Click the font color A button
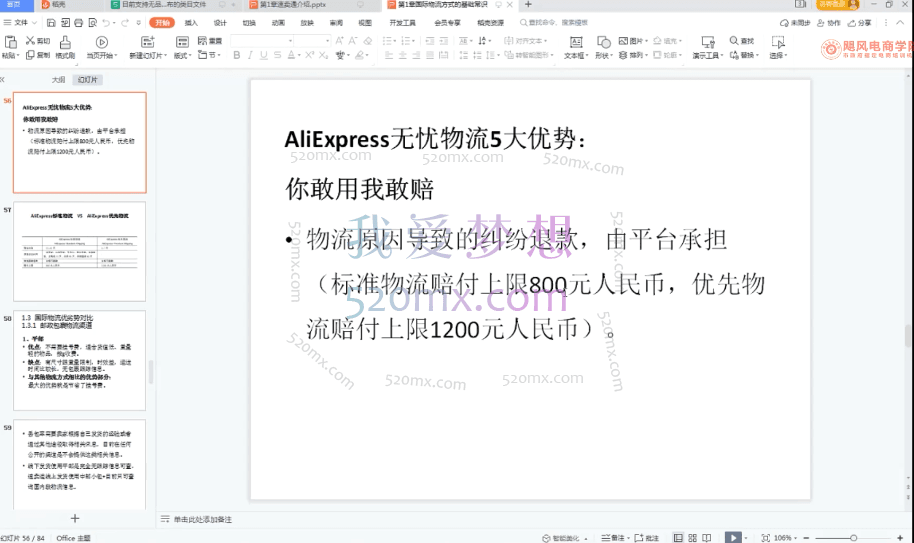This screenshot has height=543, width=914. click(x=291, y=55)
